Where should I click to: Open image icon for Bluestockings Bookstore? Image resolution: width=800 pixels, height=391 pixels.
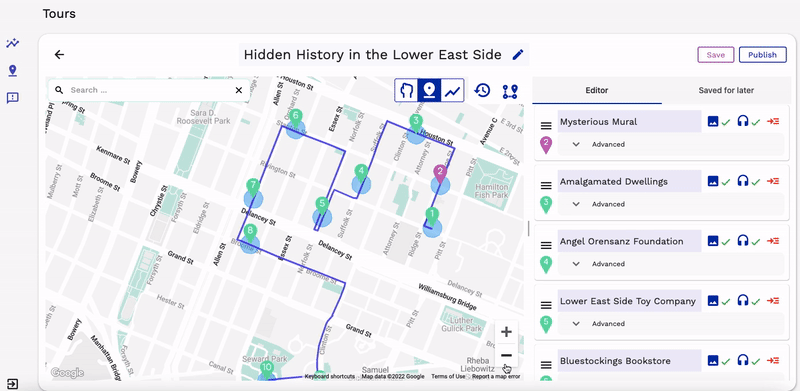[x=713, y=361]
